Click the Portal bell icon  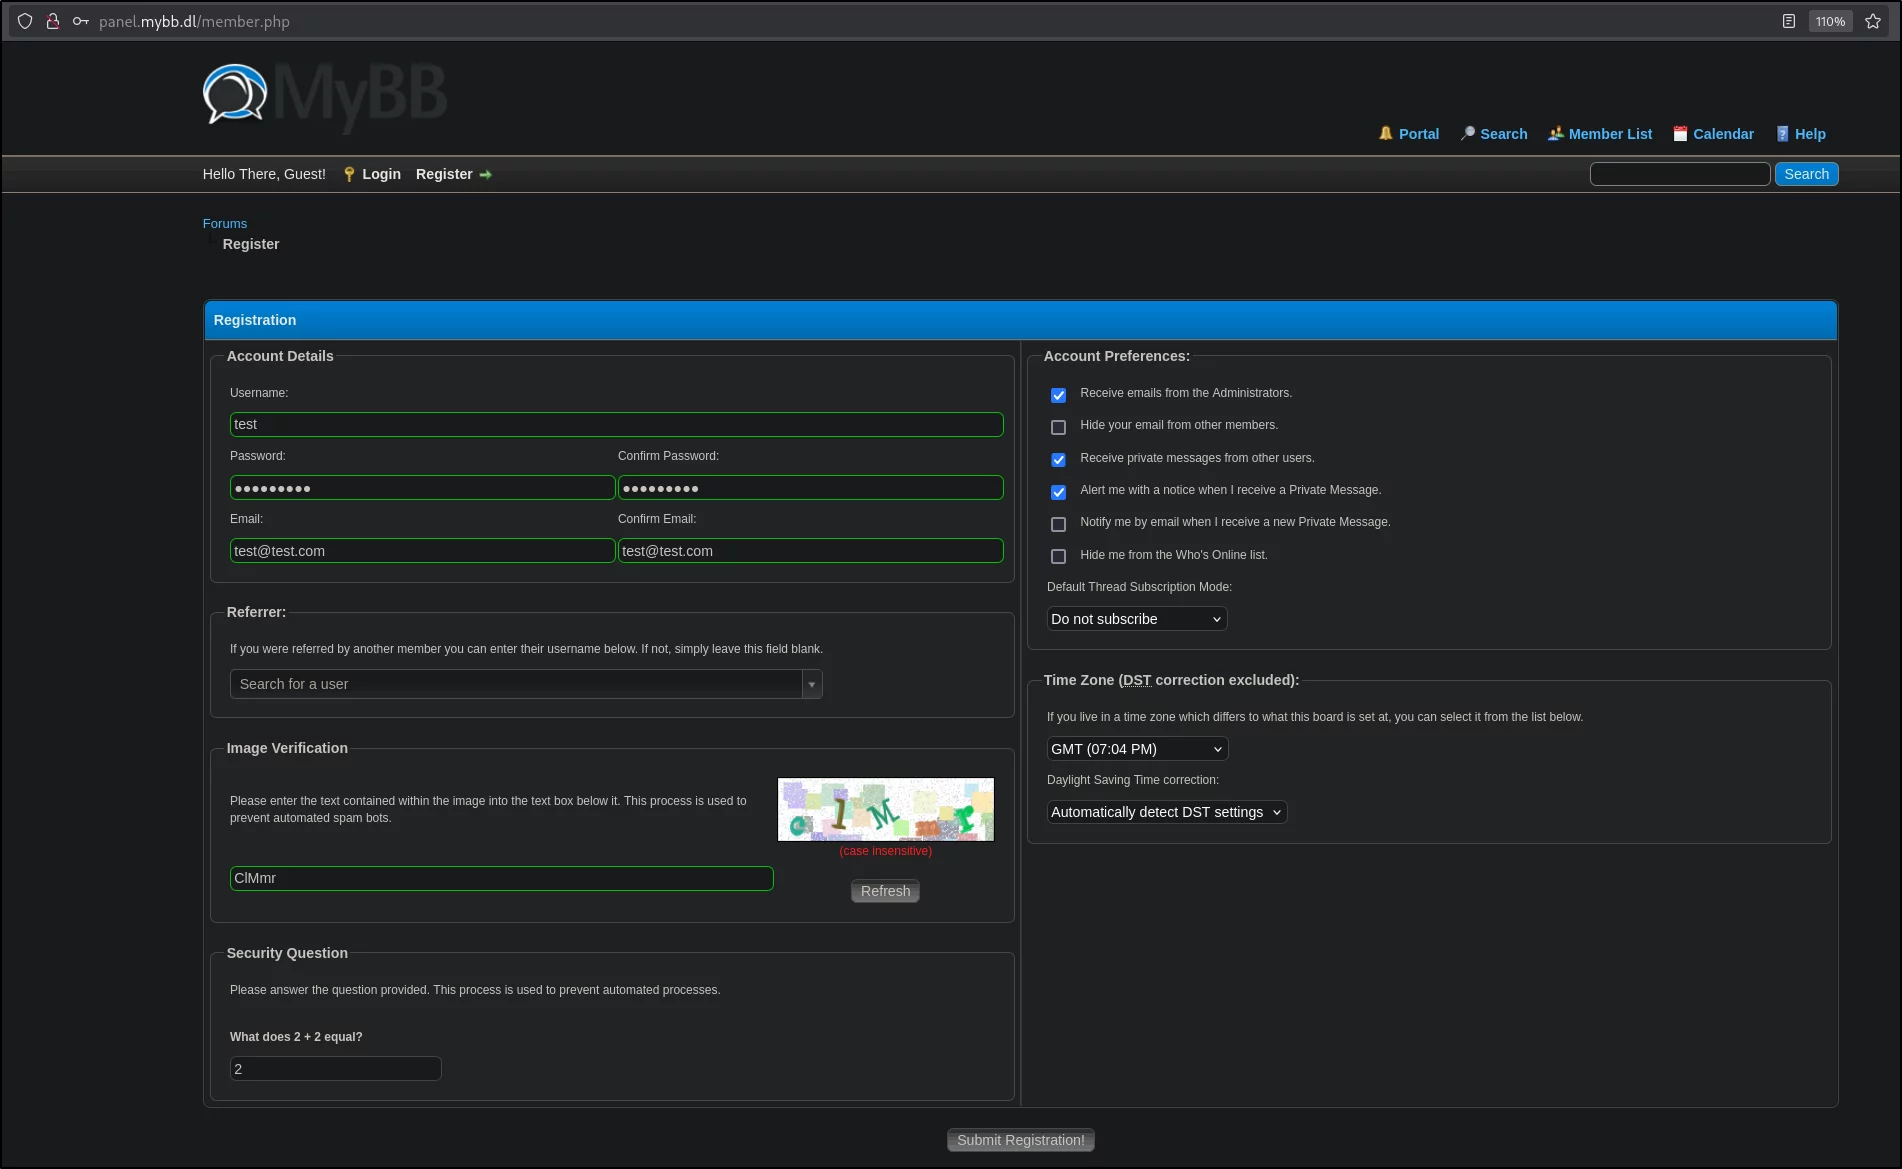[x=1385, y=133]
